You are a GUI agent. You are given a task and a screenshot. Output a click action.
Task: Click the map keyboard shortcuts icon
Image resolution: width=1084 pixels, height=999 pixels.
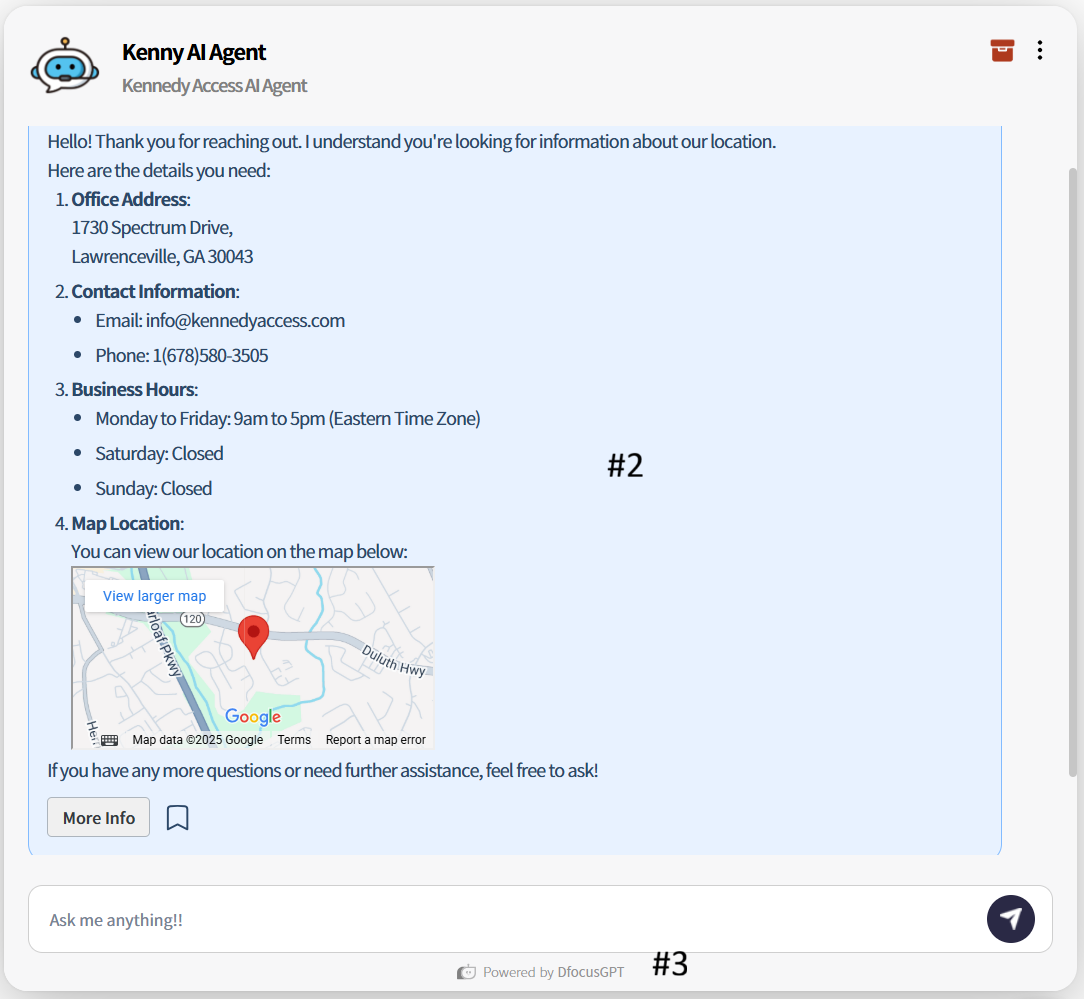[110, 740]
